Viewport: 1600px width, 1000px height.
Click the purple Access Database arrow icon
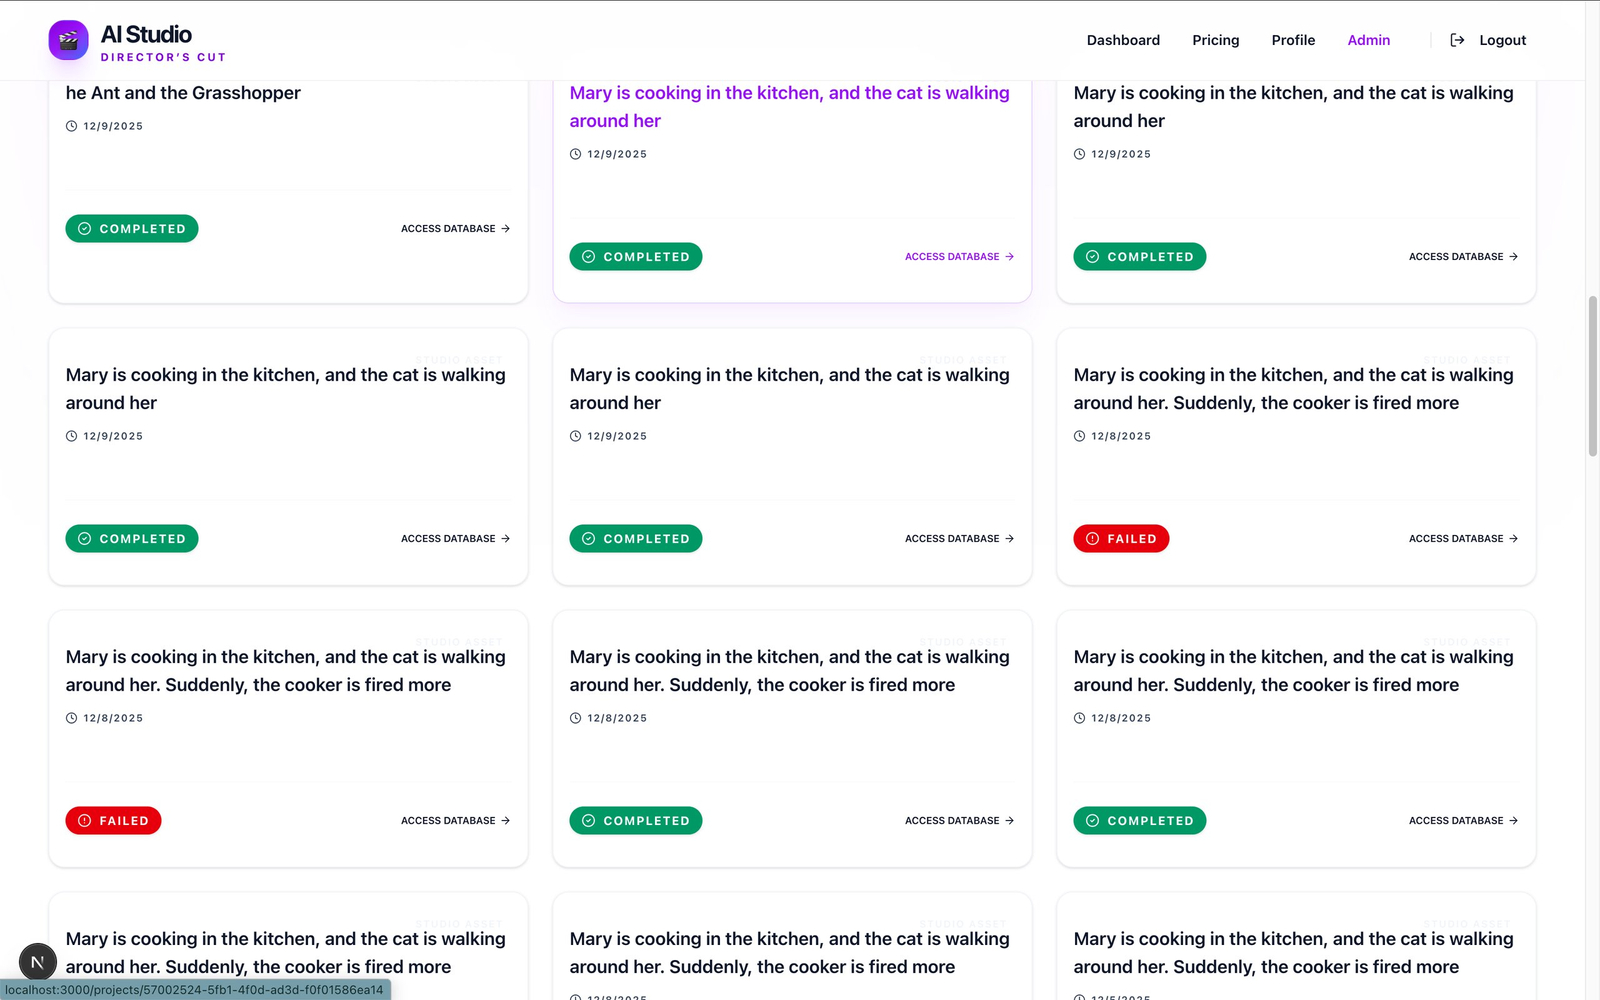click(1010, 257)
